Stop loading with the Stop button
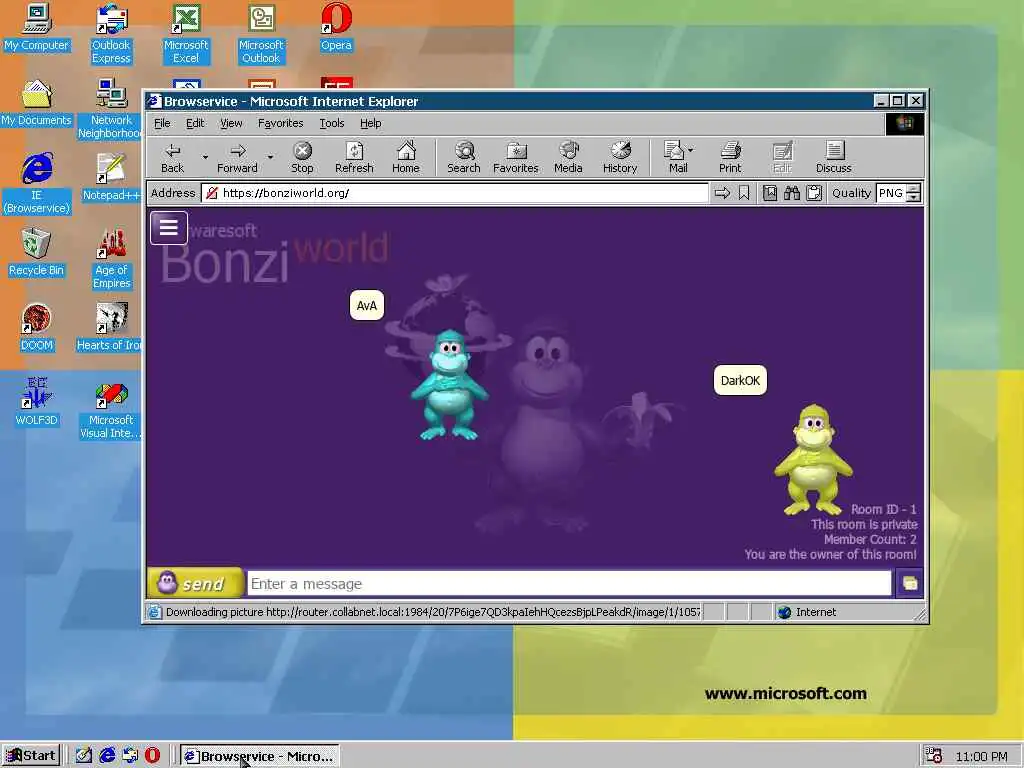This screenshot has height=768, width=1024. [x=302, y=157]
